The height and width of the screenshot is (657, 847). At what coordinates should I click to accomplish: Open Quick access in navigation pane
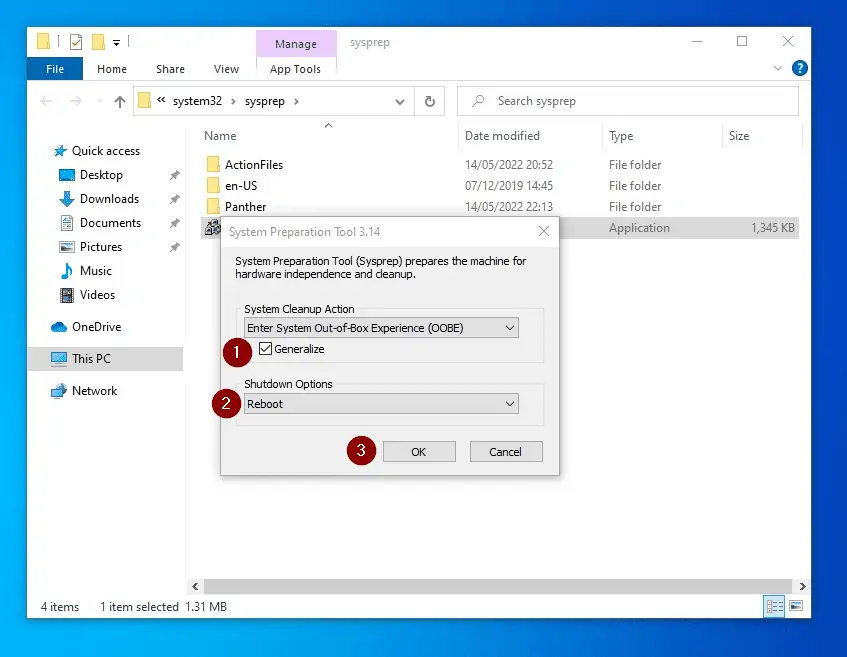pos(105,151)
